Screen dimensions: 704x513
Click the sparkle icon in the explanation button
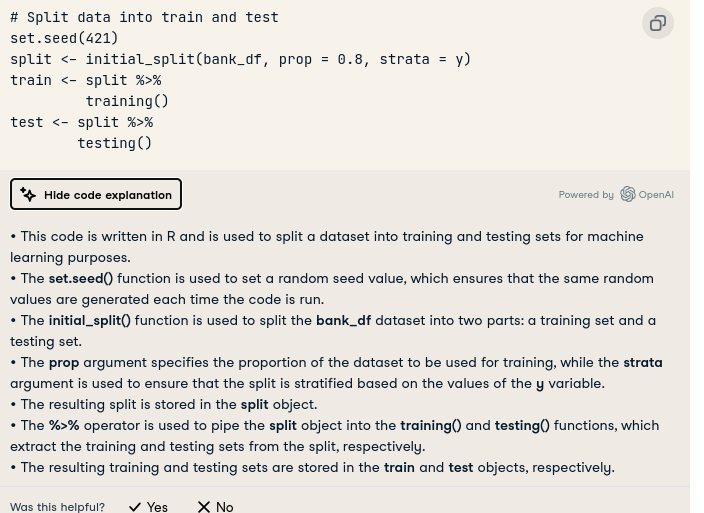(28, 195)
